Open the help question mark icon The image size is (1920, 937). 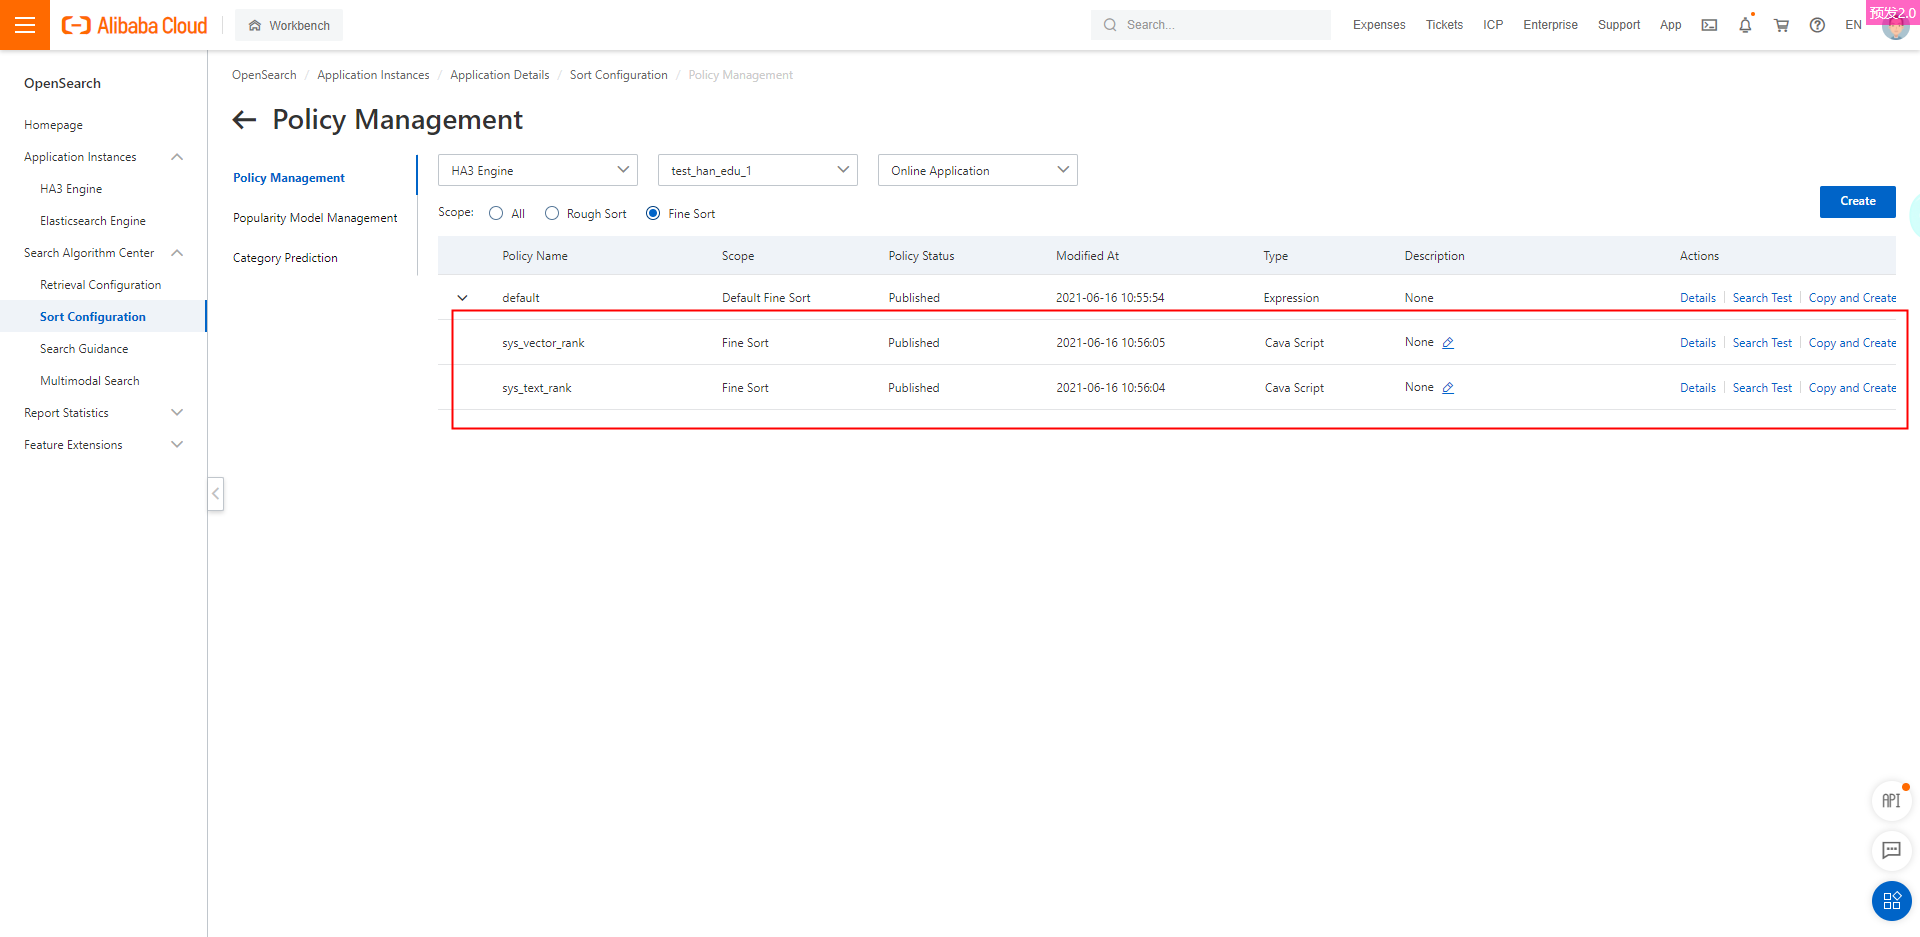click(1817, 25)
